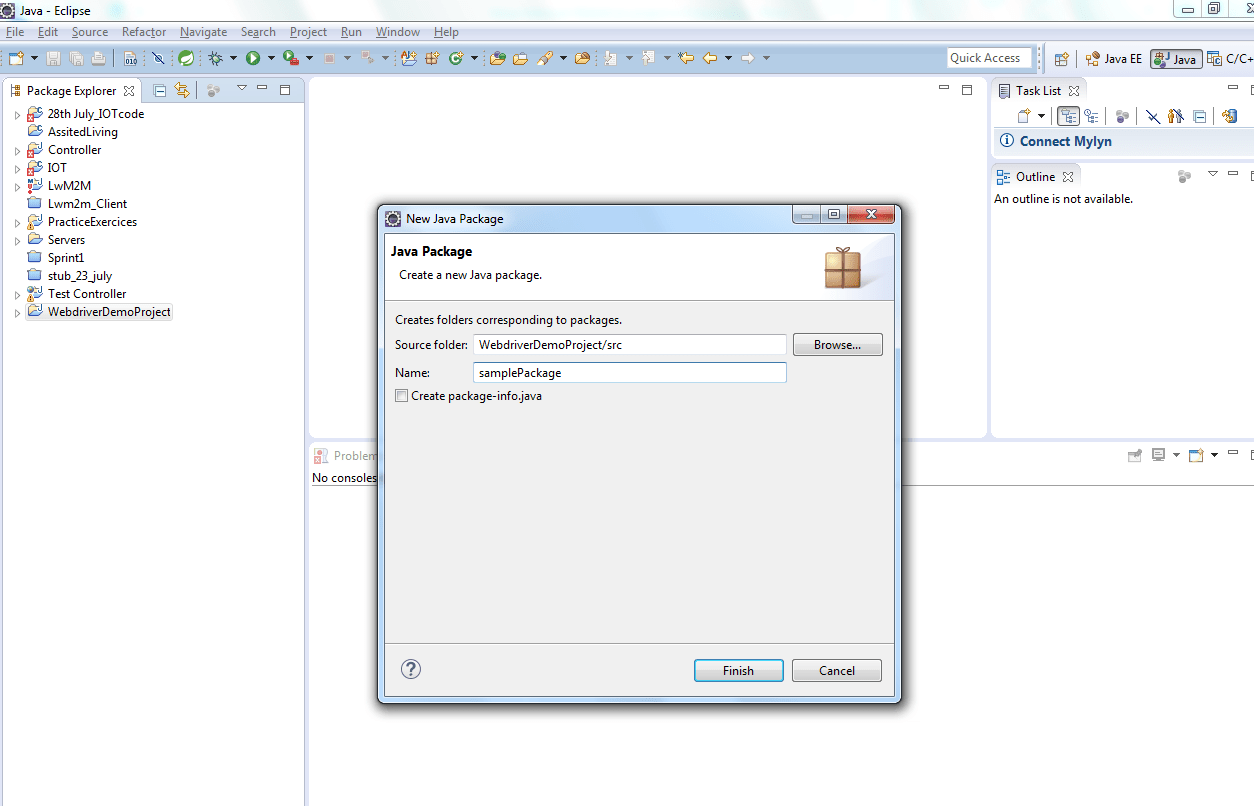1254x806 pixels.
Task: Click the green Run button in toolbar
Action: pos(253,58)
